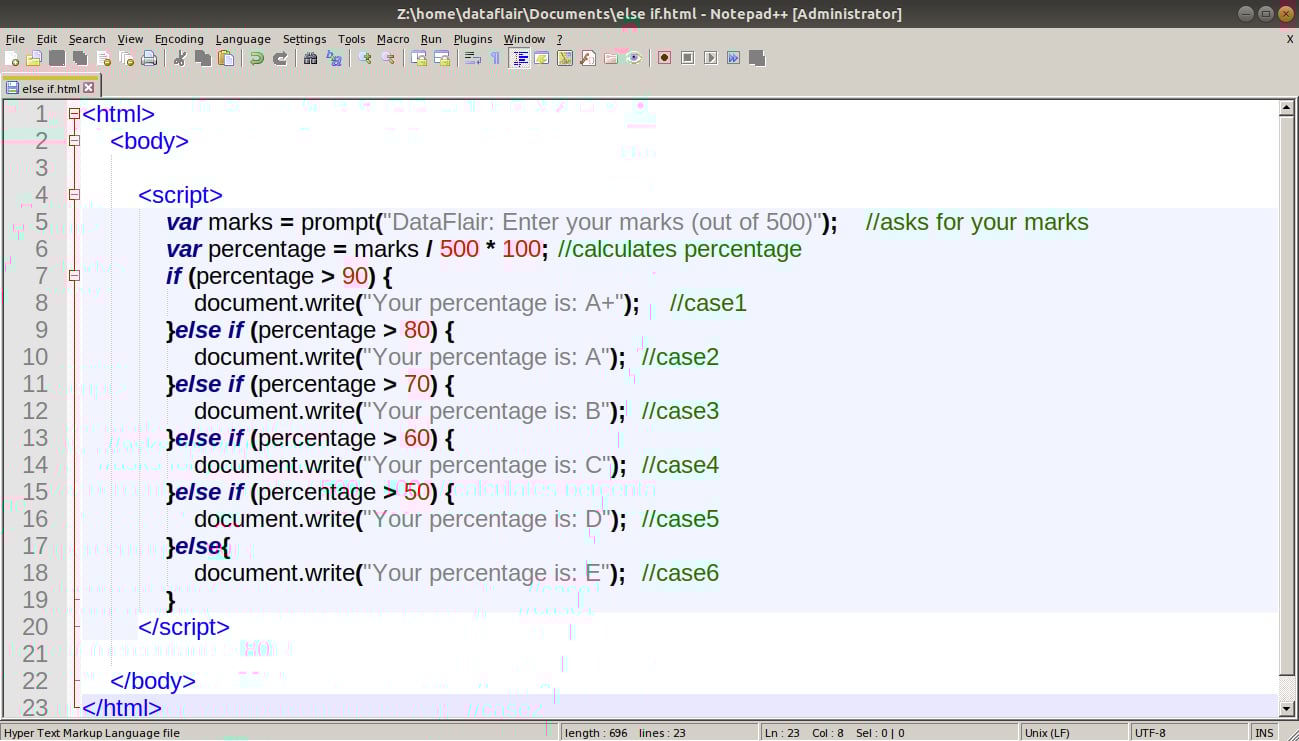Collapse the if block on line 7
1299x741 pixels.
point(74,276)
